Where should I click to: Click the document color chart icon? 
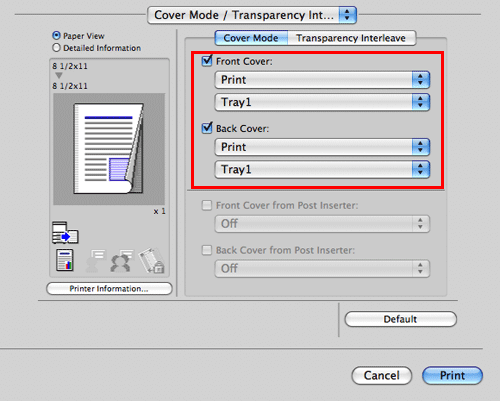point(65,260)
